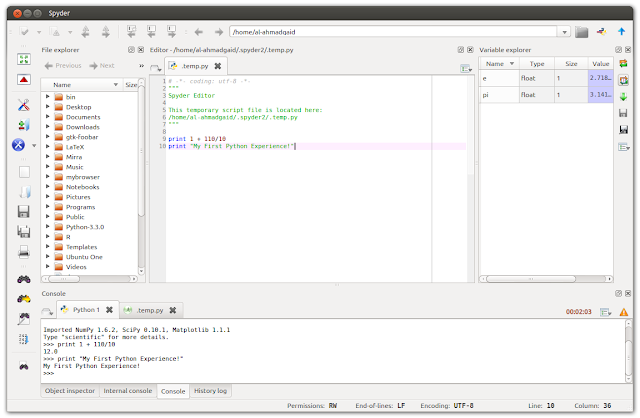The width and height of the screenshot is (640, 418).
Task: Expand the LaTeX folder
Action: coord(47,147)
